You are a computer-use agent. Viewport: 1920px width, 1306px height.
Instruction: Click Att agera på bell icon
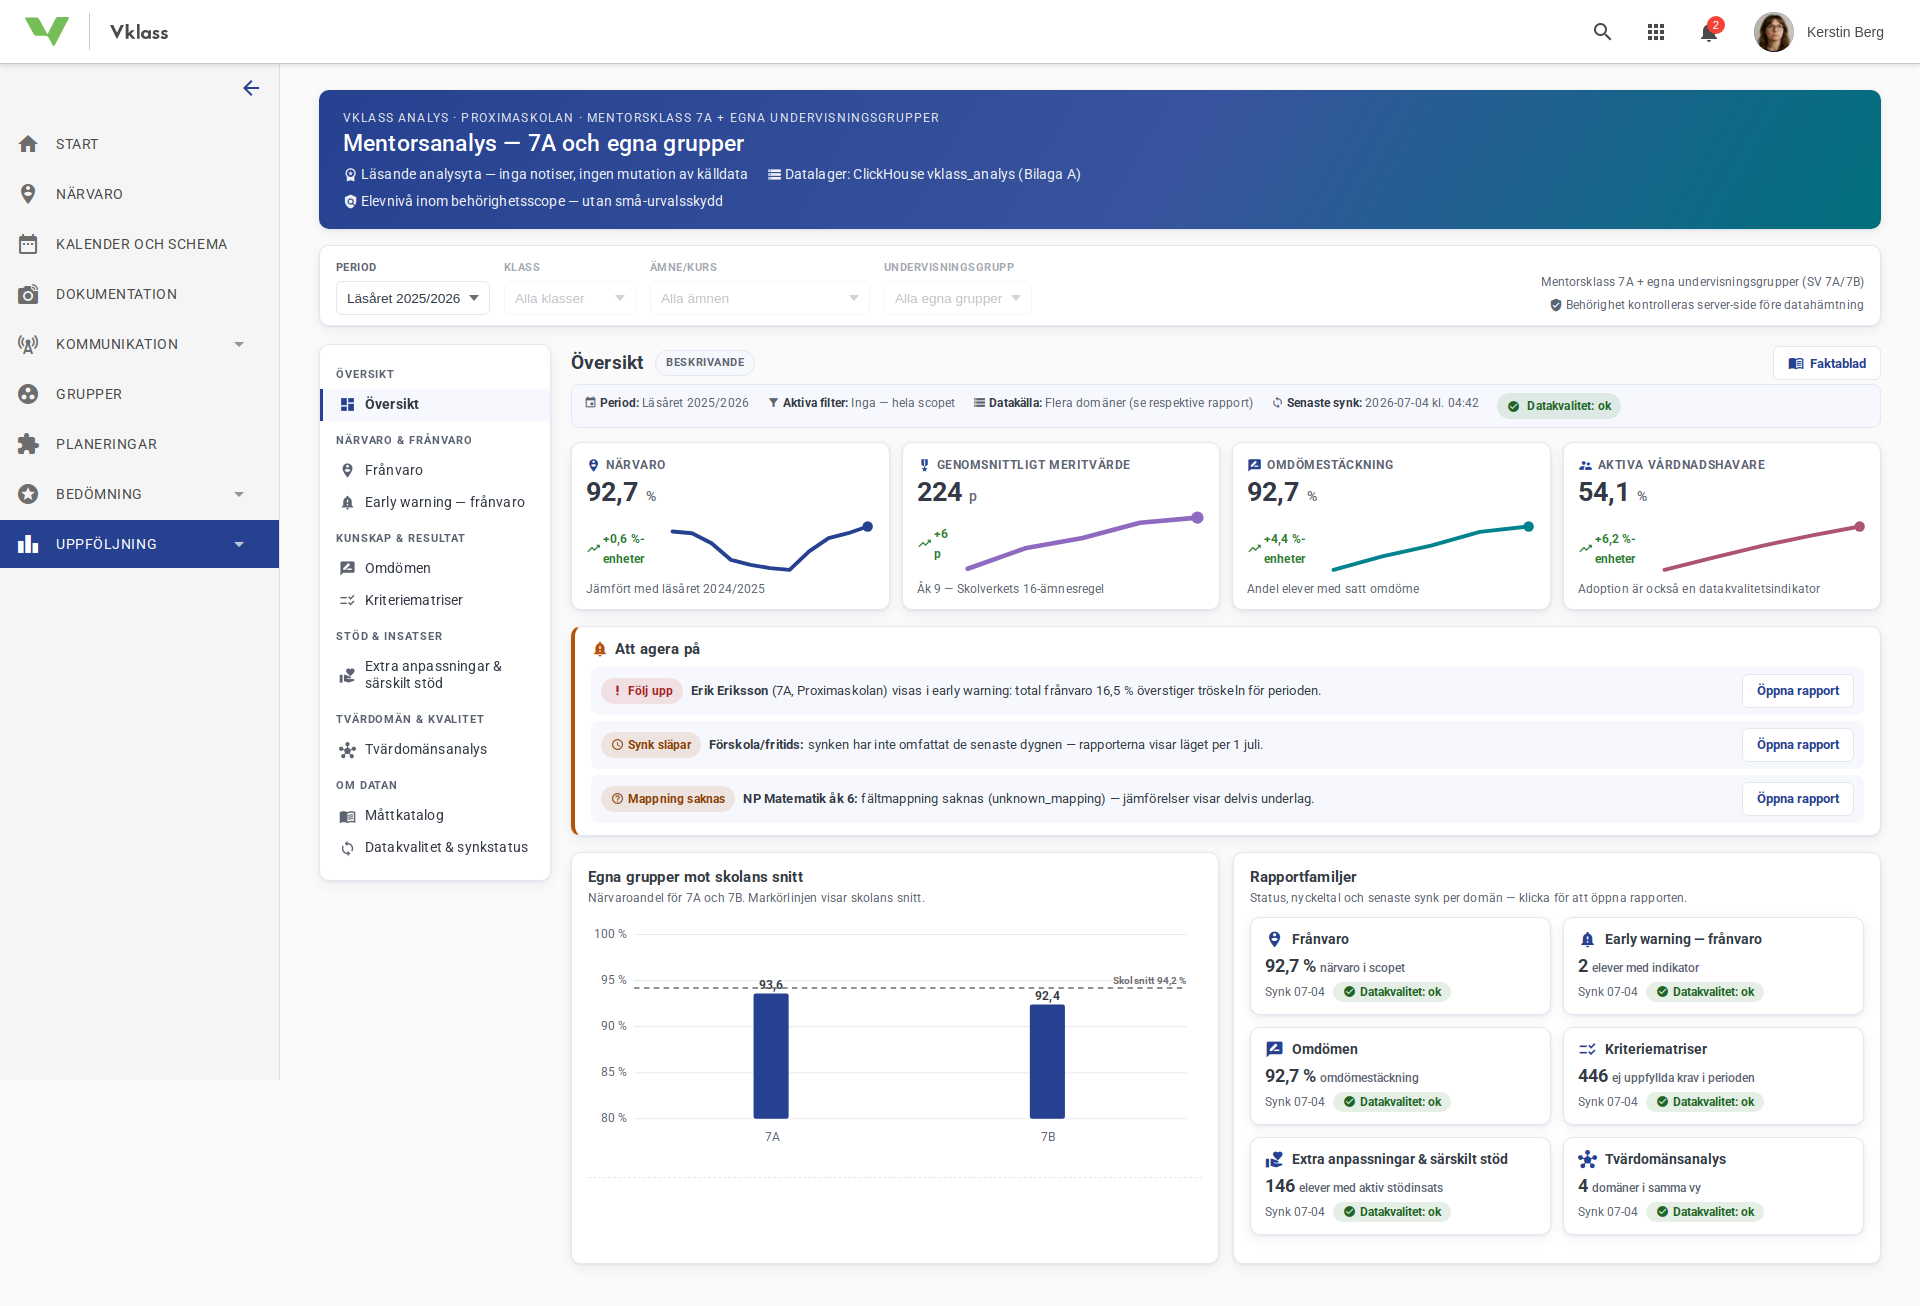(x=600, y=649)
